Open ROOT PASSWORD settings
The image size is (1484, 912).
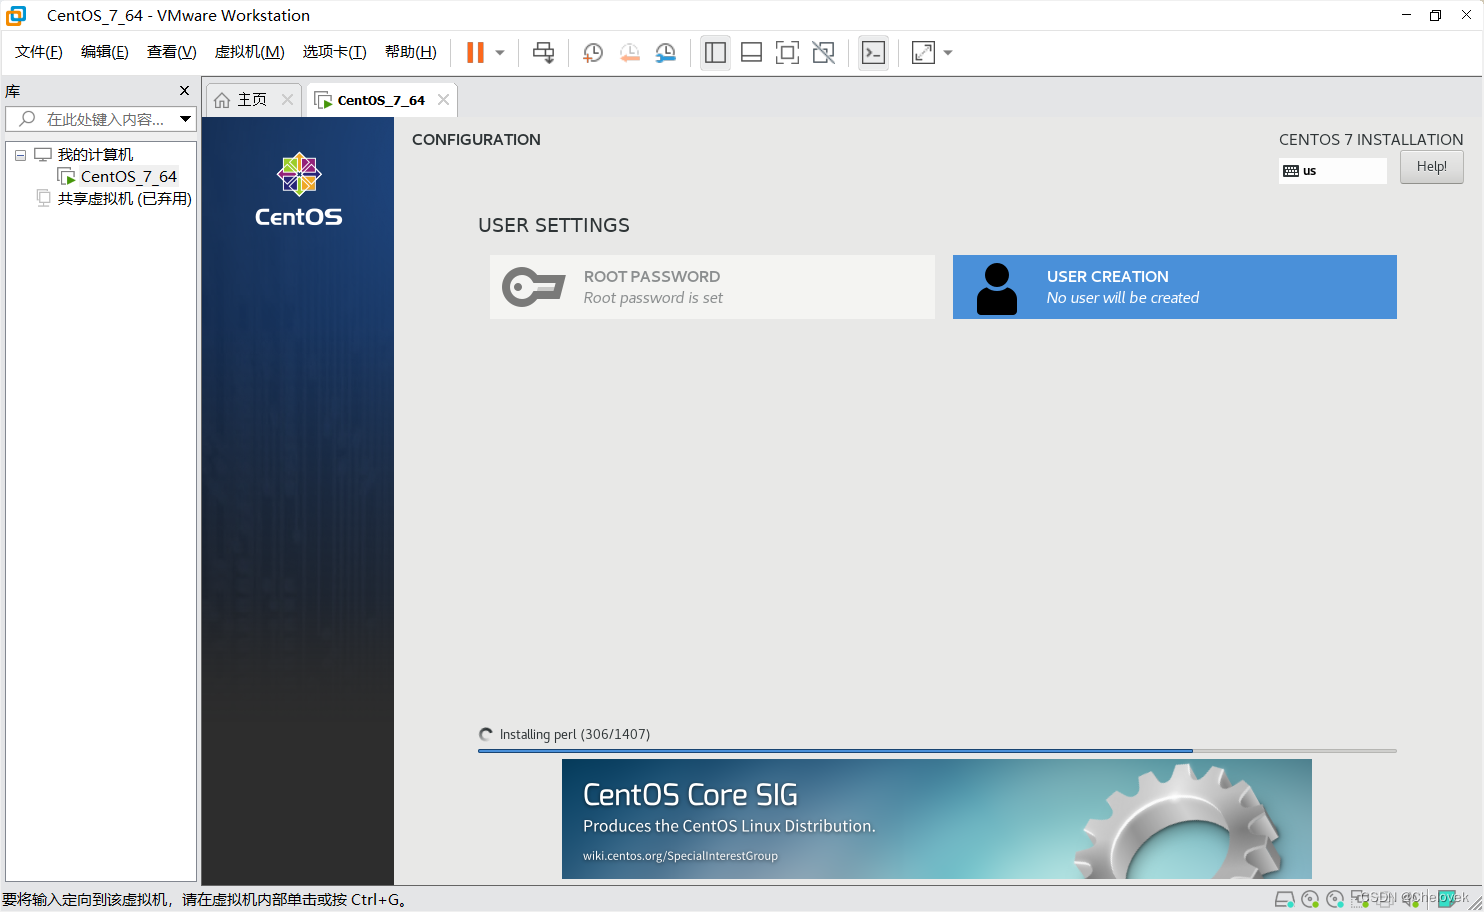coord(712,287)
